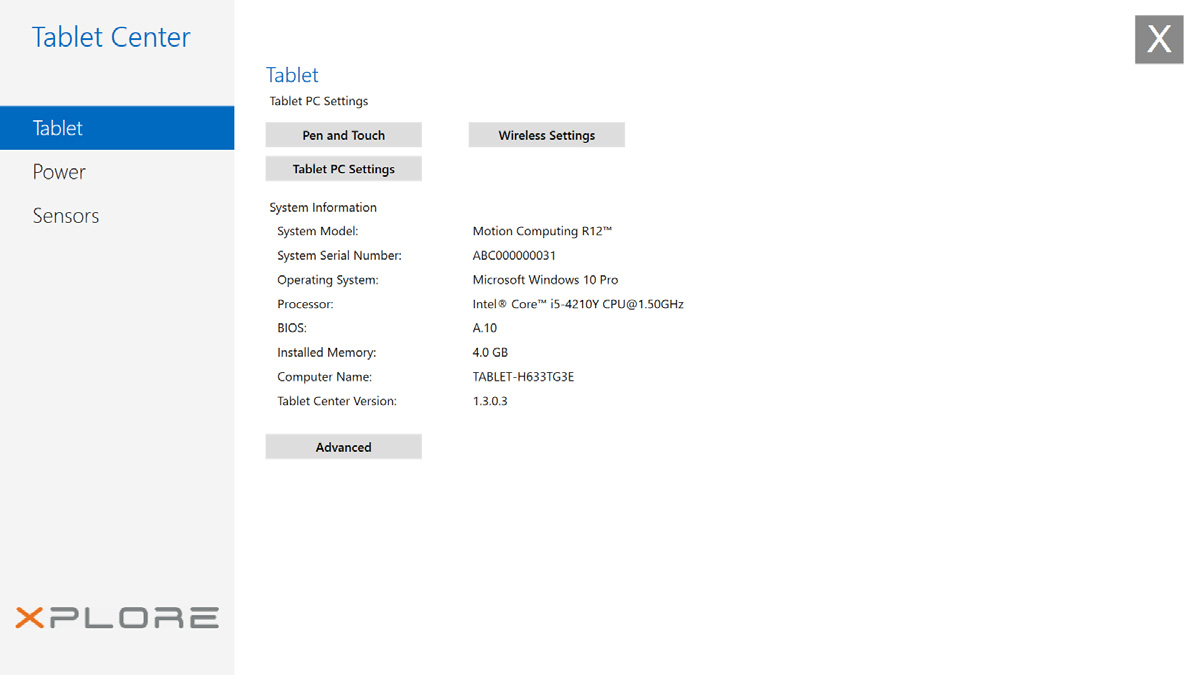
Task: Open the Pen and Touch settings
Action: click(343, 135)
